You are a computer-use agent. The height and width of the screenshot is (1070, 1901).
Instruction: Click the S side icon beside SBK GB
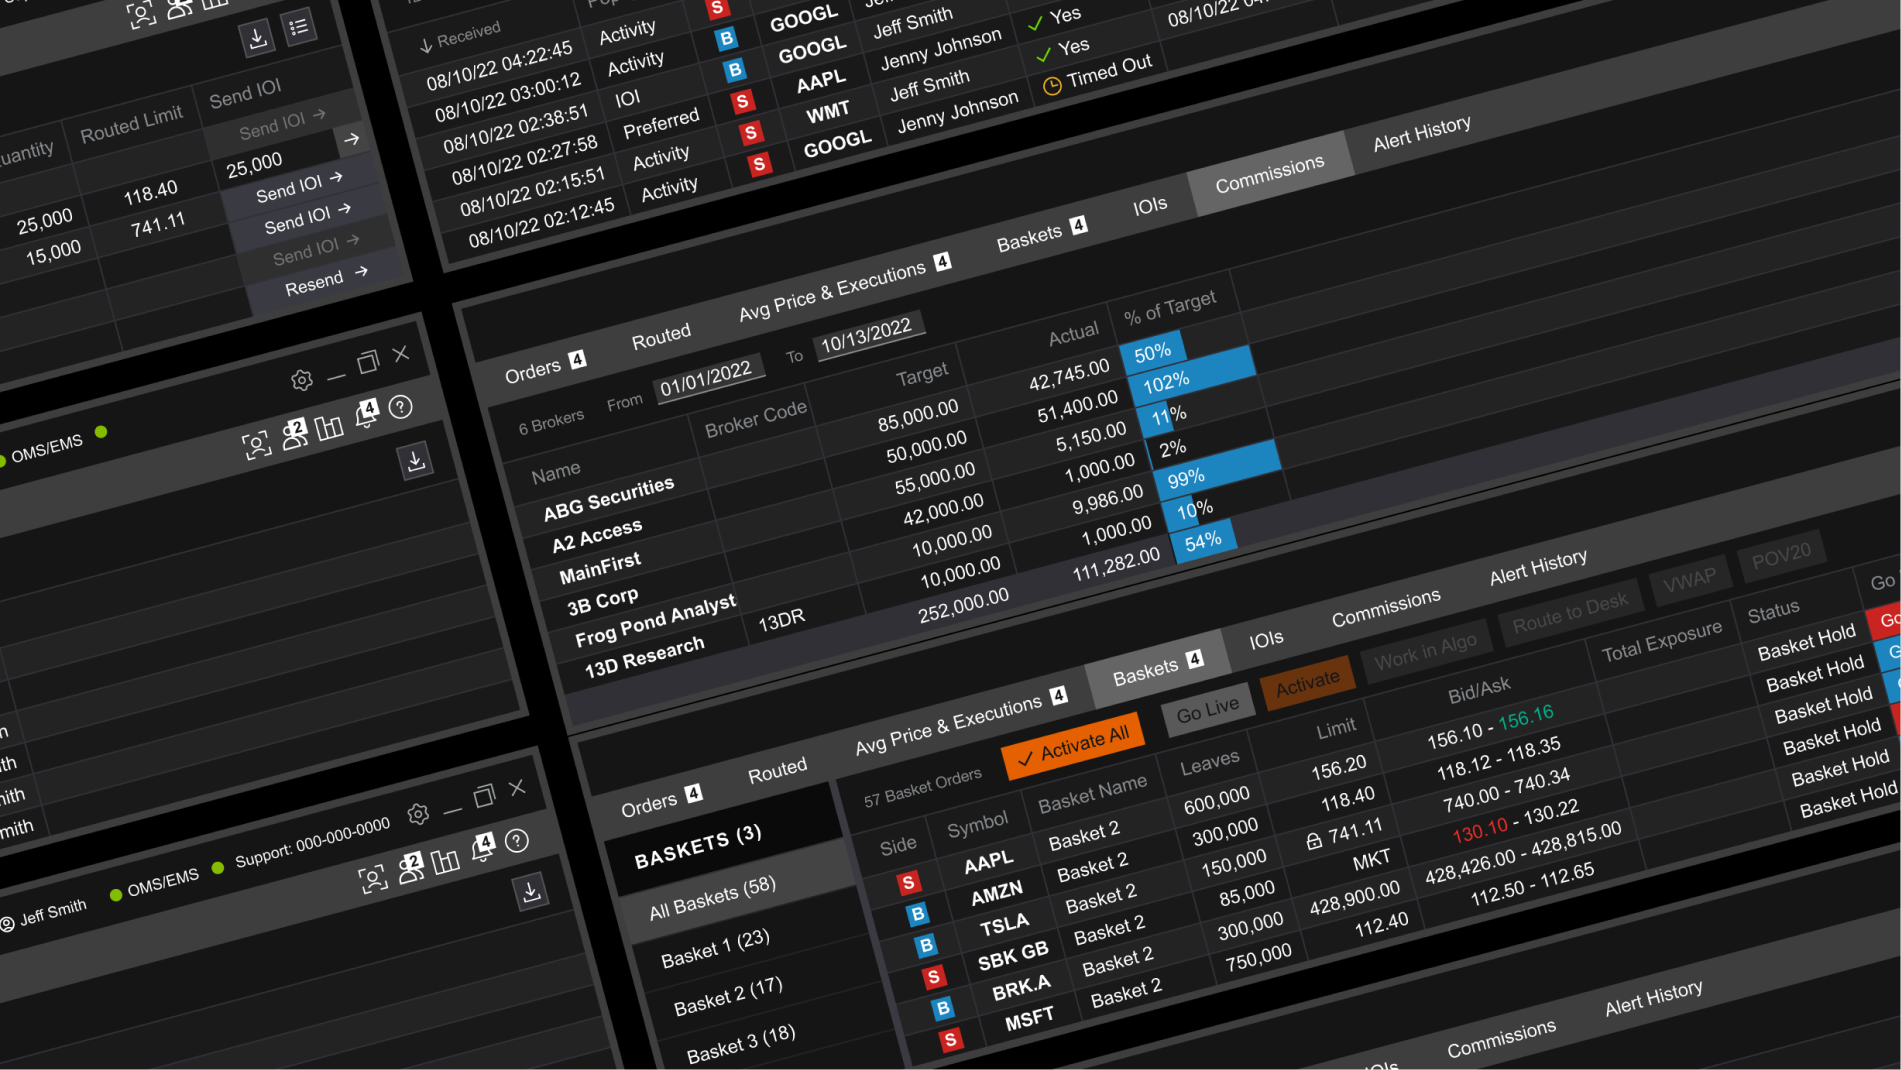(933, 977)
